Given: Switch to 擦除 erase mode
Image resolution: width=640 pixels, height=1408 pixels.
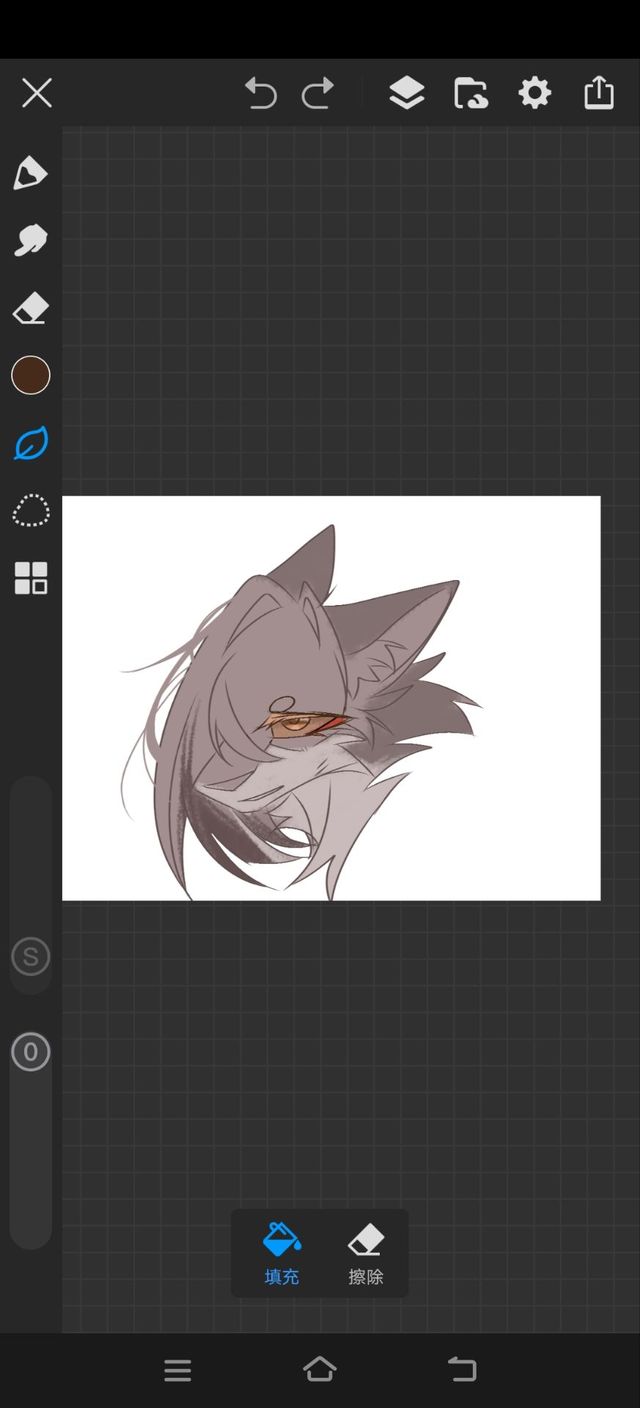Looking at the screenshot, I should pos(365,1253).
